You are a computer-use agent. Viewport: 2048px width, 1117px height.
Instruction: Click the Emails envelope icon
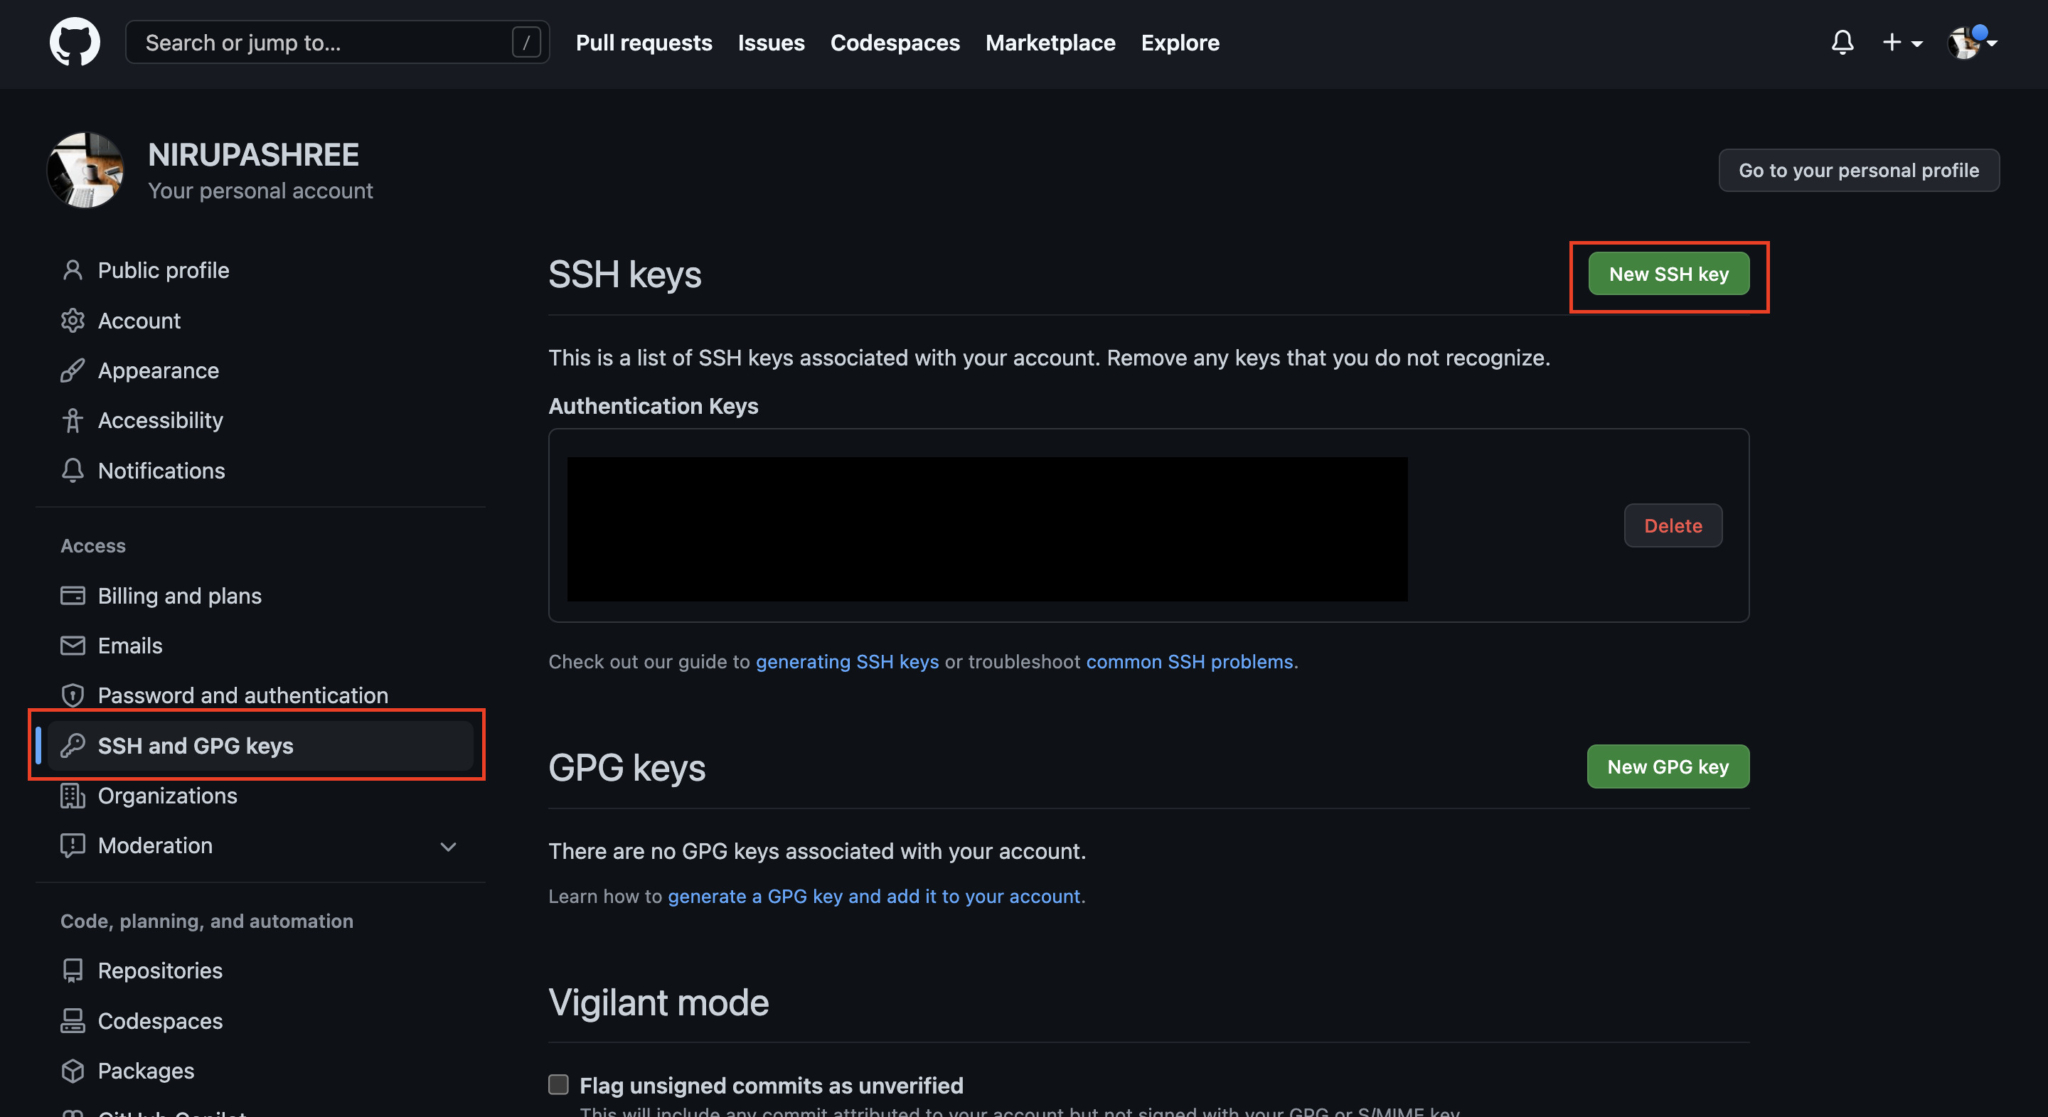[72, 645]
